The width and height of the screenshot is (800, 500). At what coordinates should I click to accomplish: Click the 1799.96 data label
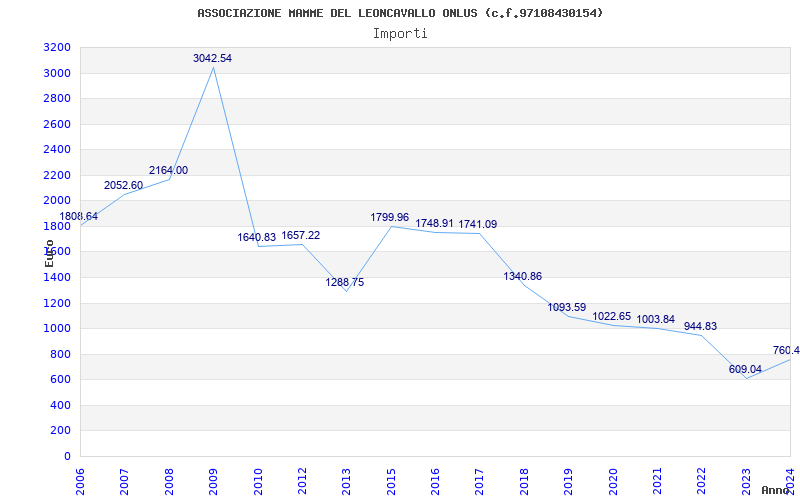[x=389, y=217]
